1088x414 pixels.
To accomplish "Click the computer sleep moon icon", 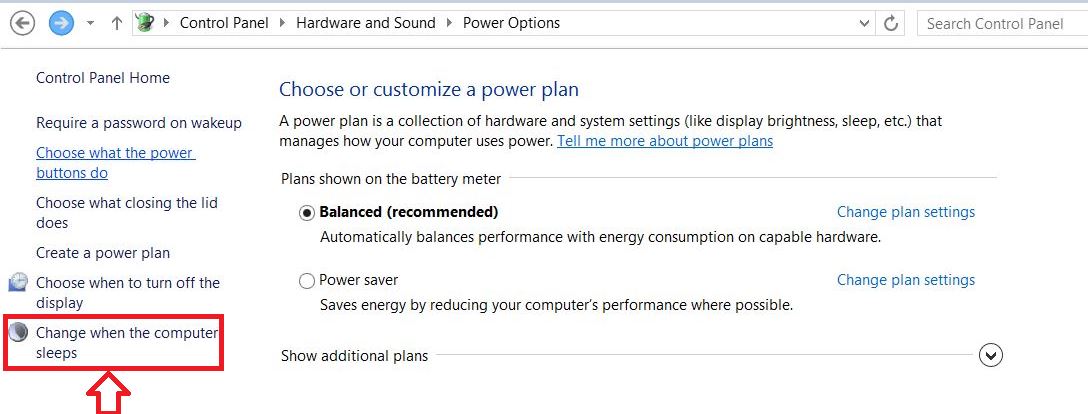I will pyautogui.click(x=18, y=333).
